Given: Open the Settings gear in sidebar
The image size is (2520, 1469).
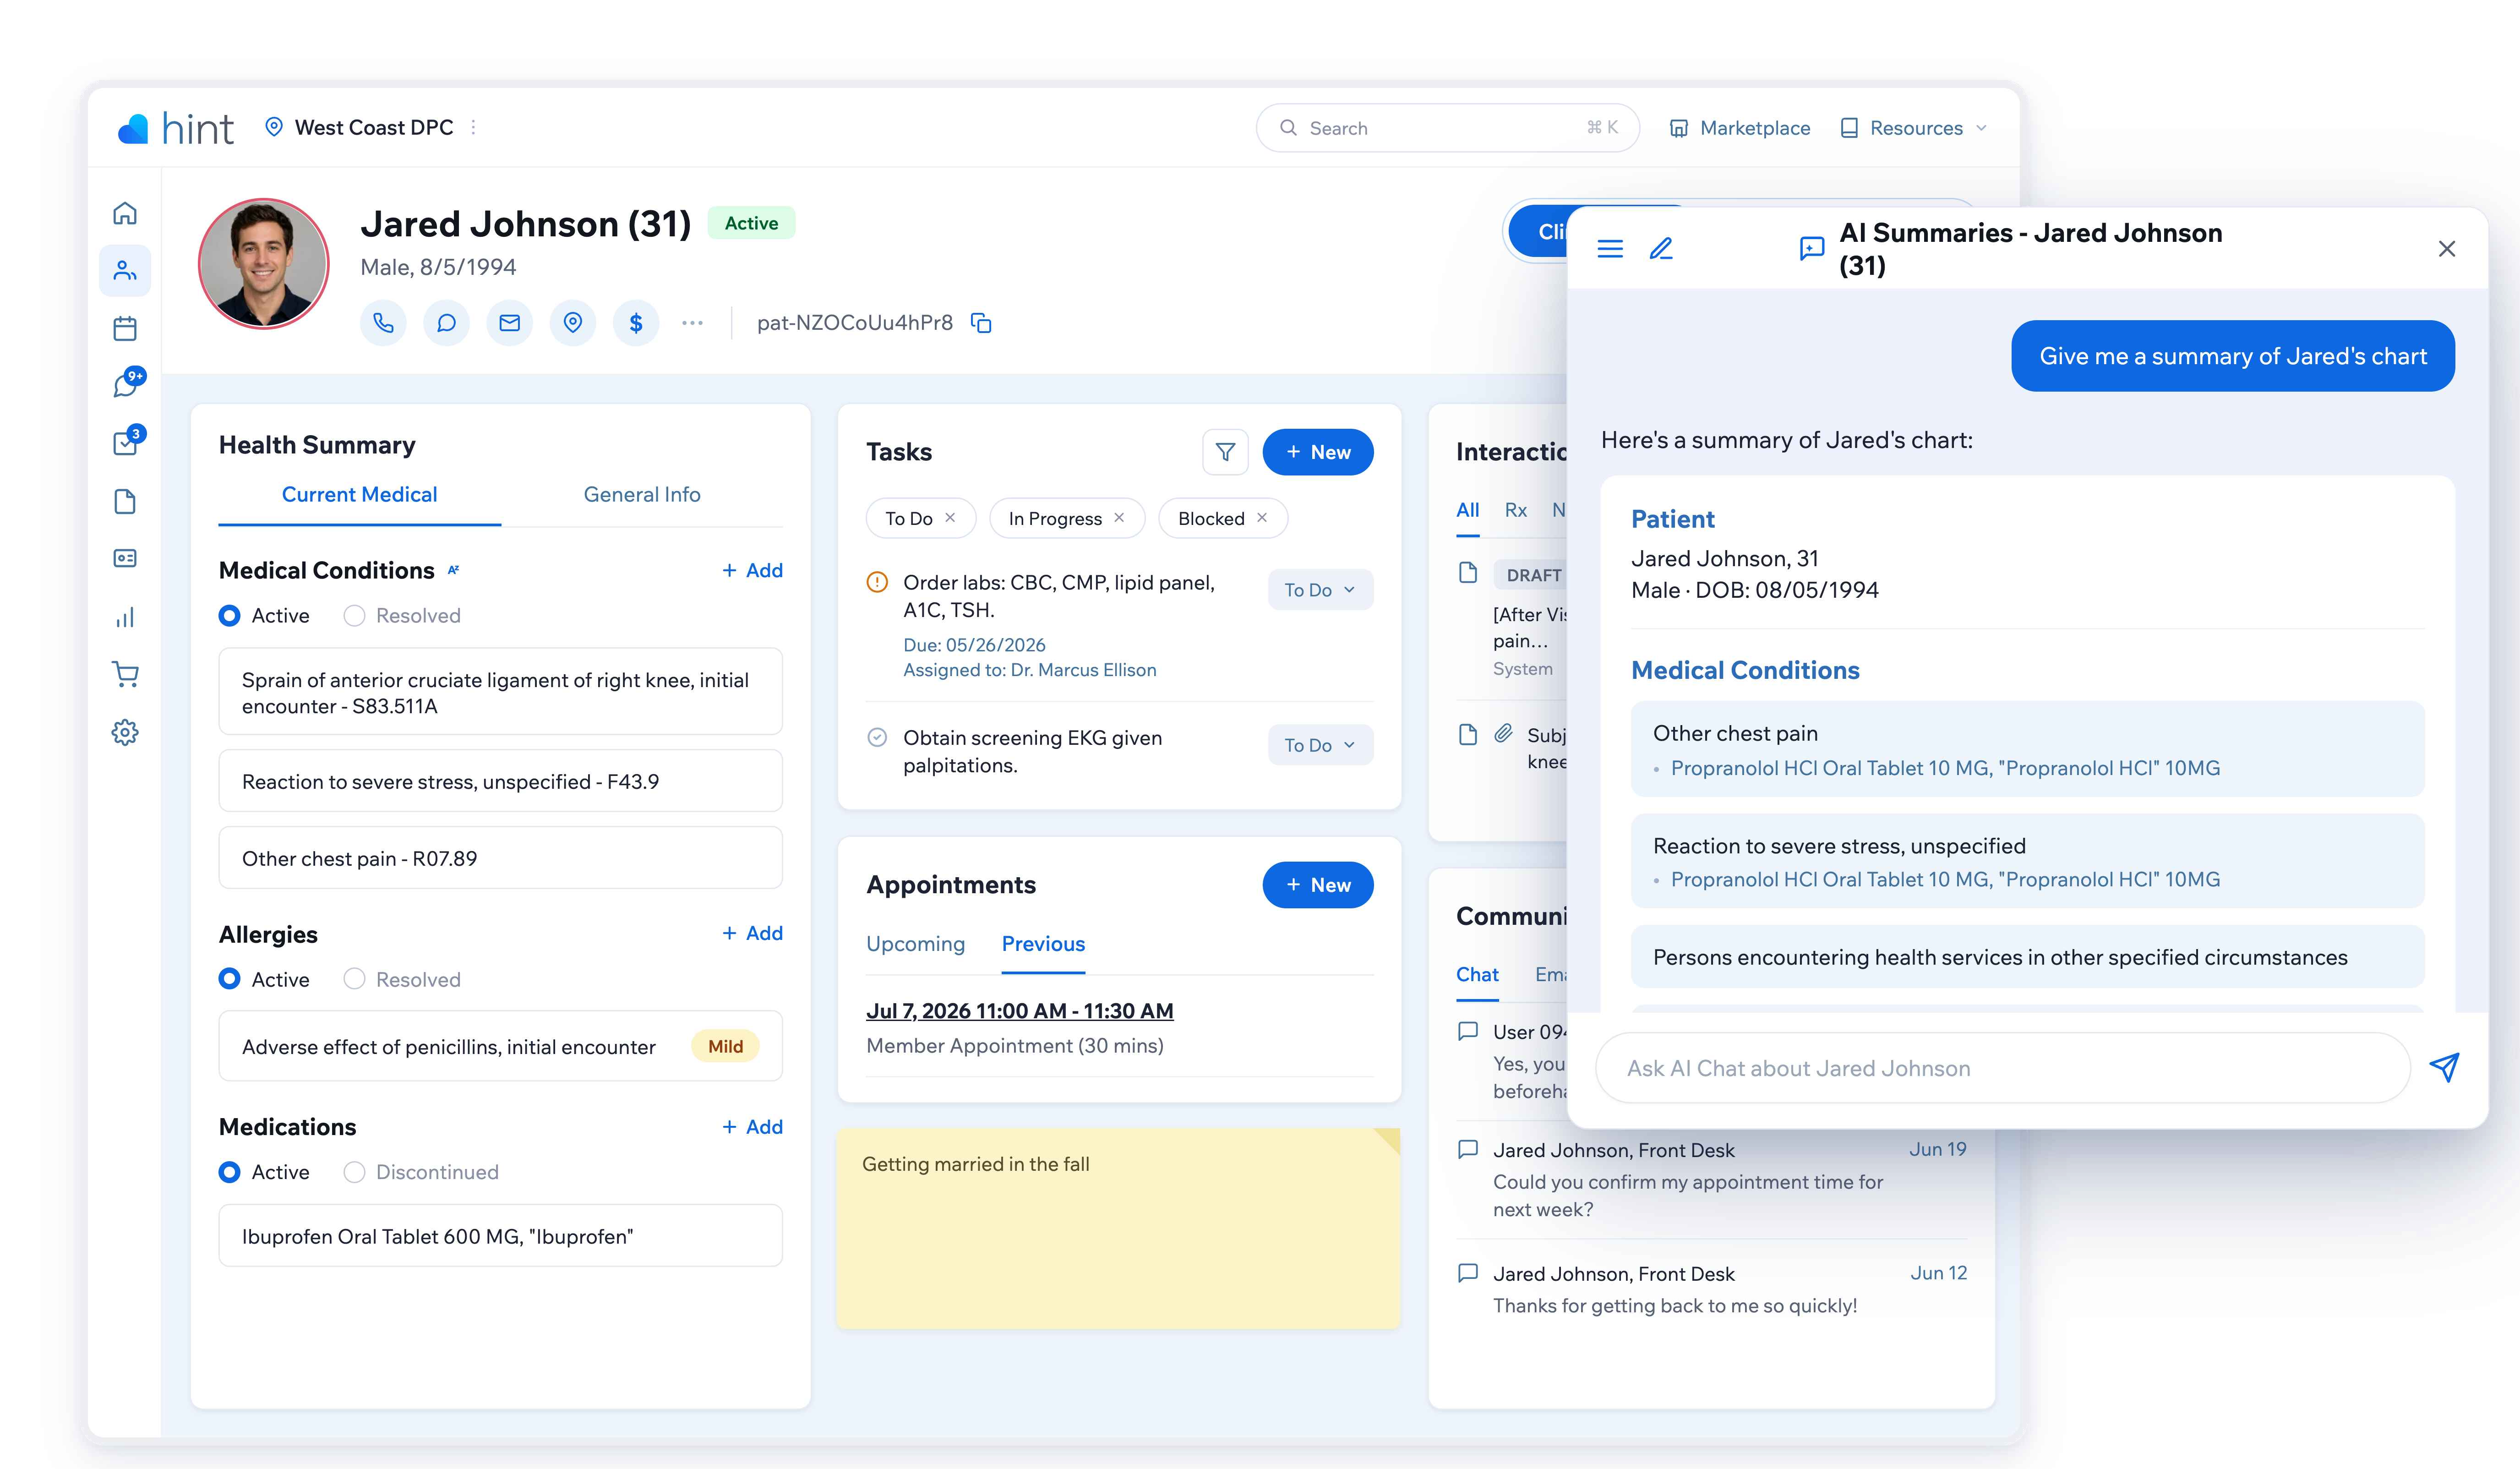Looking at the screenshot, I should click(125, 732).
